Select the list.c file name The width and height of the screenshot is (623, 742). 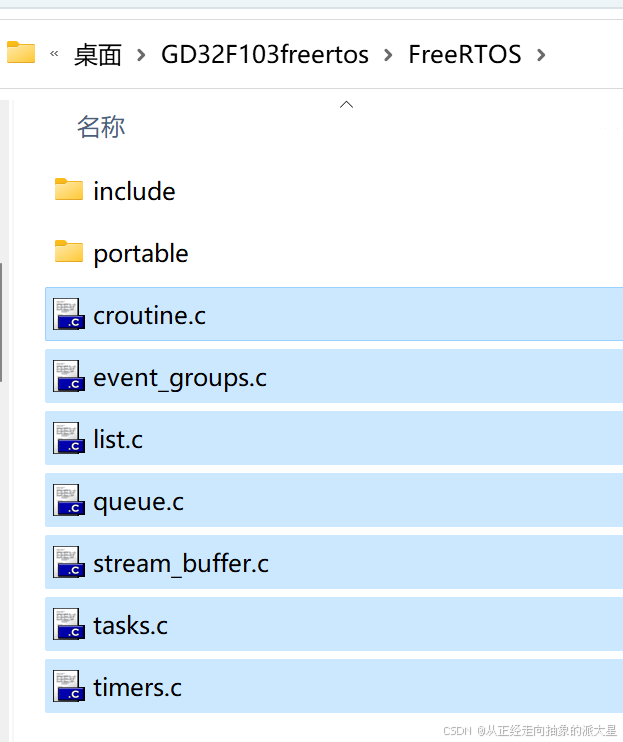tap(118, 439)
